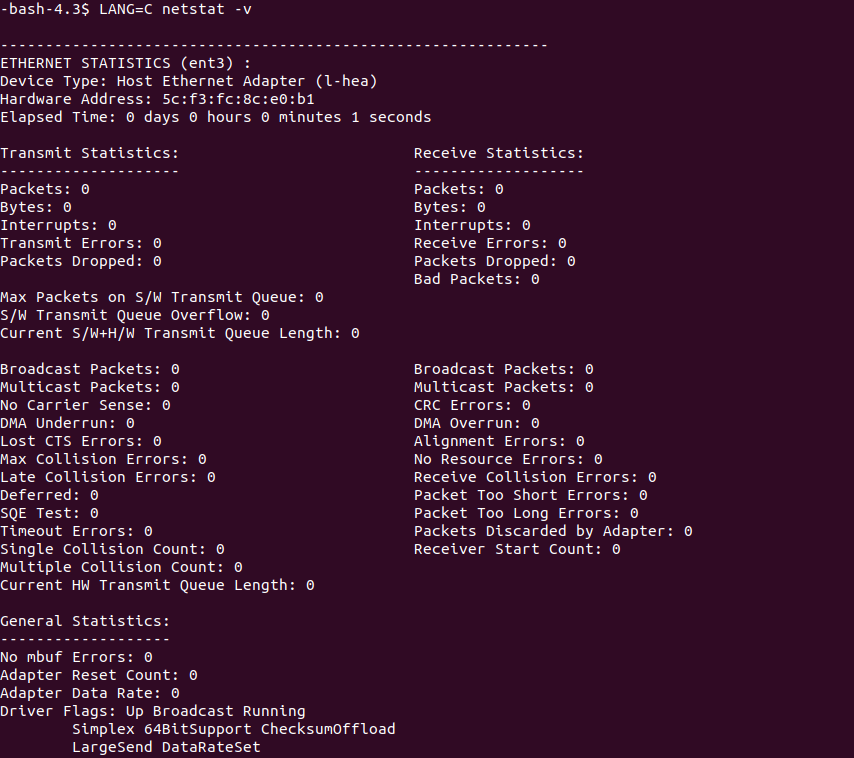Viewport: 854px width, 758px height.
Task: Click the General Statistics heading
Action: coord(85,621)
